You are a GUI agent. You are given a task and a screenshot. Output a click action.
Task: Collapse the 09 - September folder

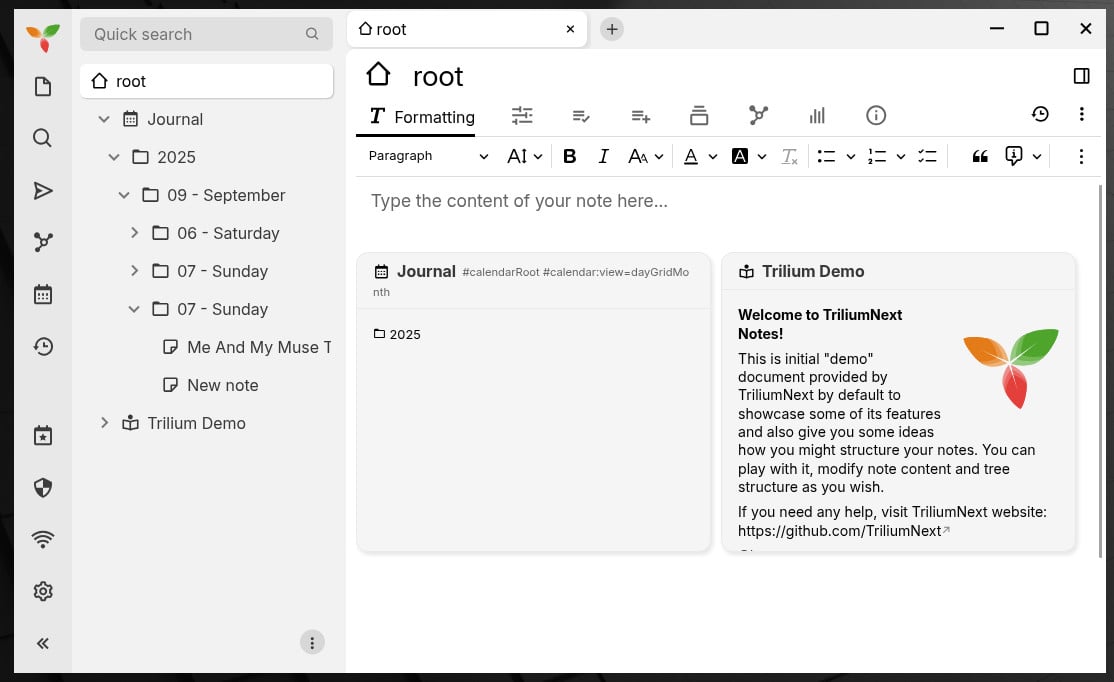[x=124, y=195]
